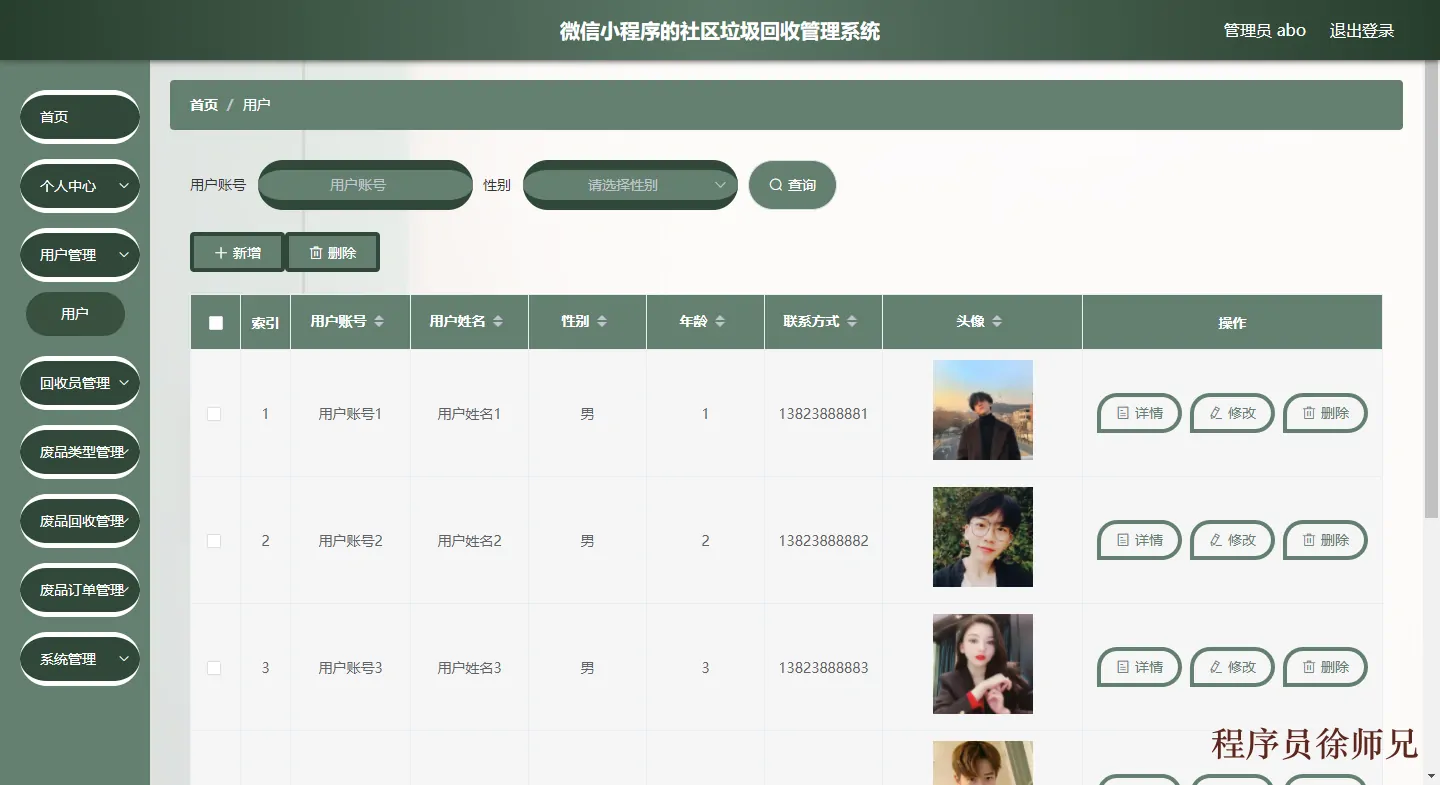Collapse the 用户管理 sidebar menu
1440x785 pixels.
click(x=80, y=255)
